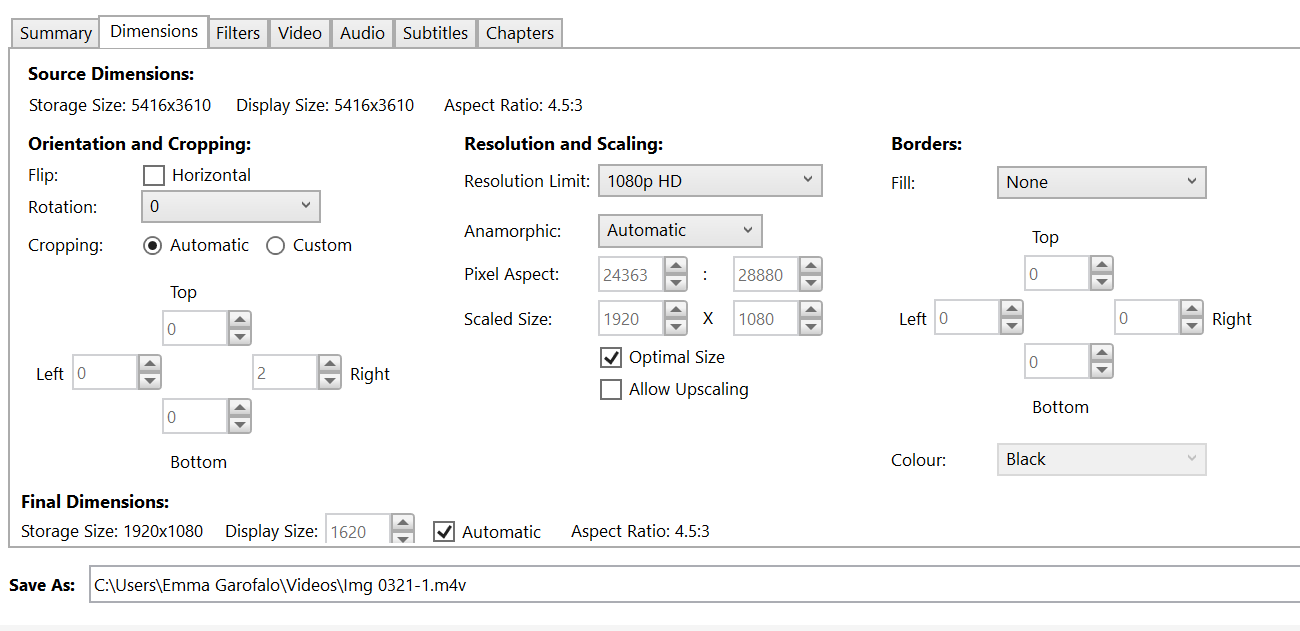Image resolution: width=1300 pixels, height=631 pixels.
Task: Expand the Resolution Limit dropdown
Action: tap(710, 182)
